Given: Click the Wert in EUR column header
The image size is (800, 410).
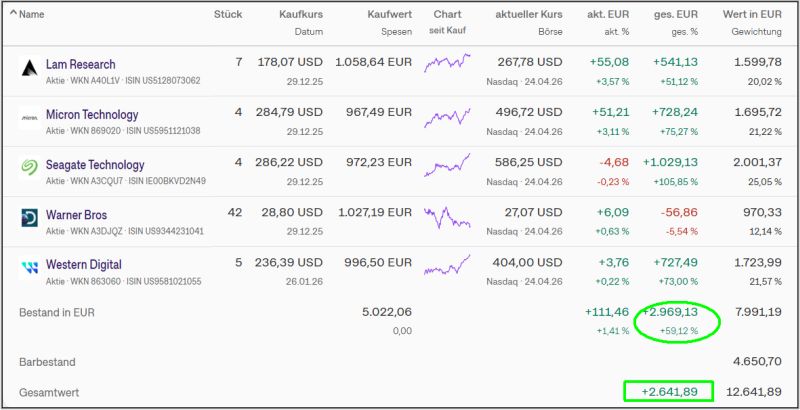Looking at the screenshot, I should [752, 15].
